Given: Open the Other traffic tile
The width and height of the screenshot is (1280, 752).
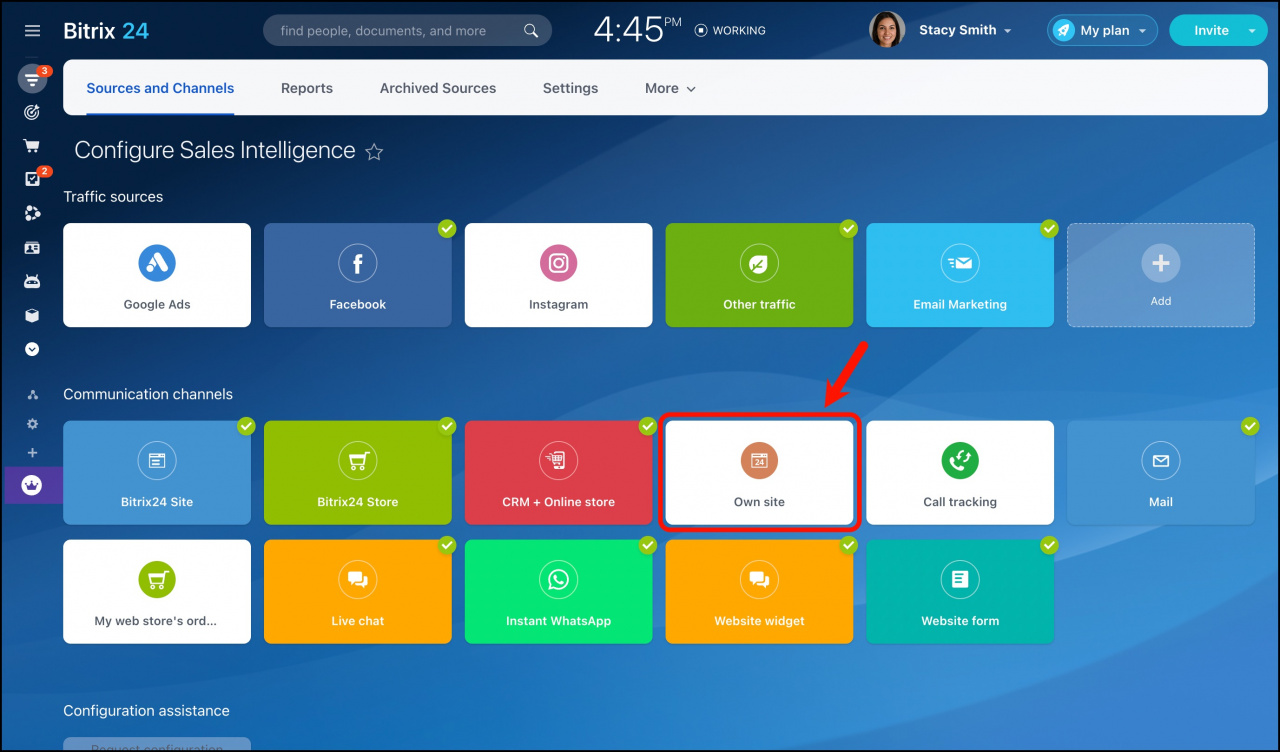Looking at the screenshot, I should (759, 275).
